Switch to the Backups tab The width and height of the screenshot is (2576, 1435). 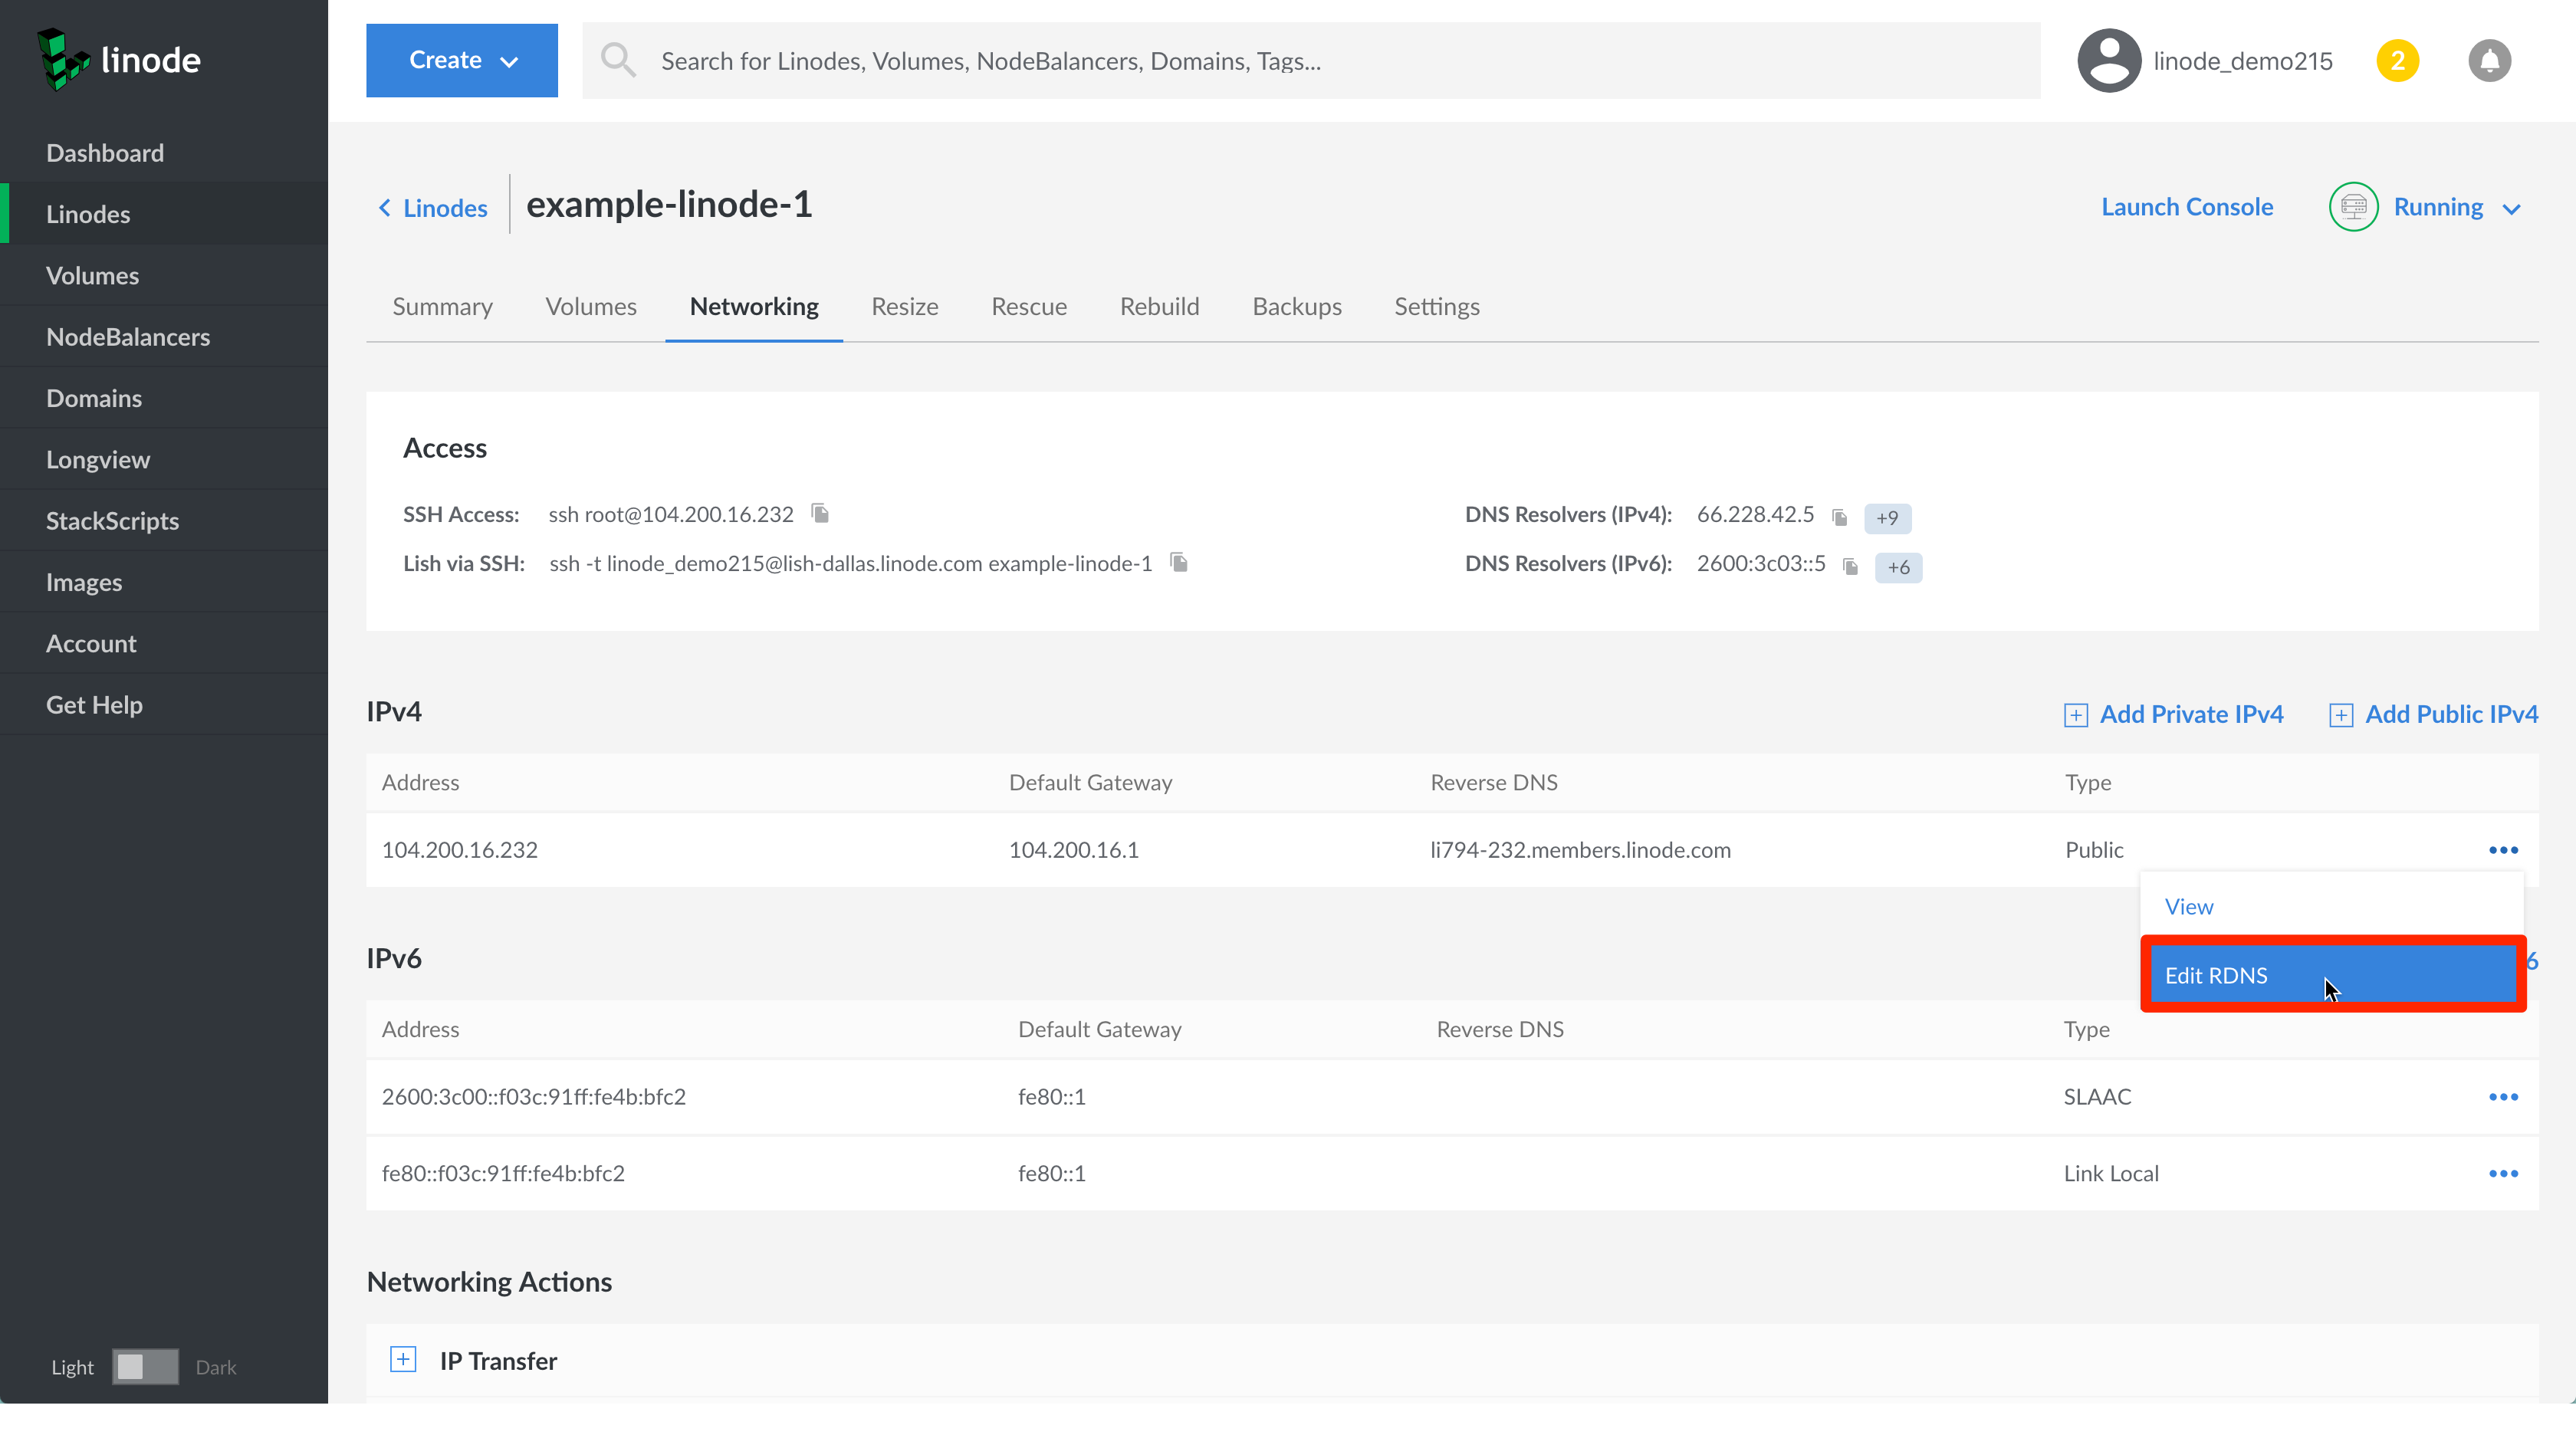(x=1296, y=306)
